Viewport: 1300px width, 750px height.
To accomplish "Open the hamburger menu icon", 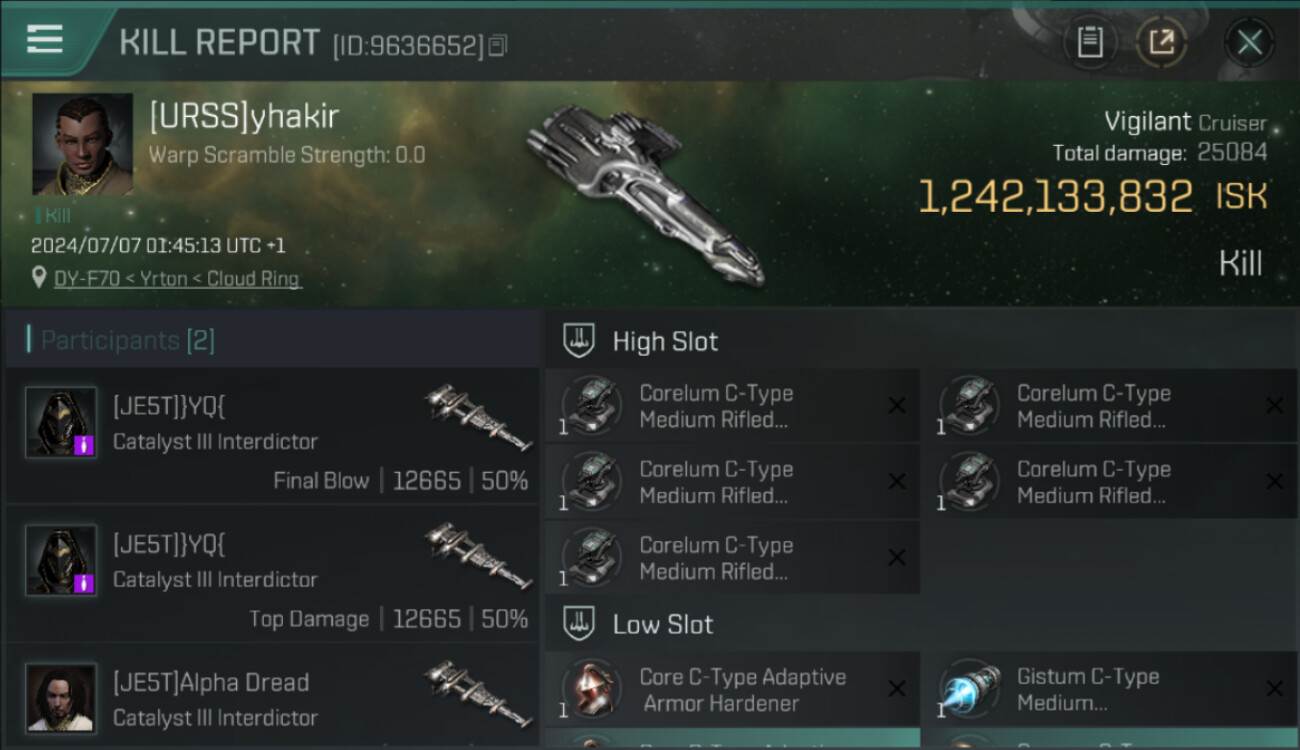I will (x=45, y=40).
